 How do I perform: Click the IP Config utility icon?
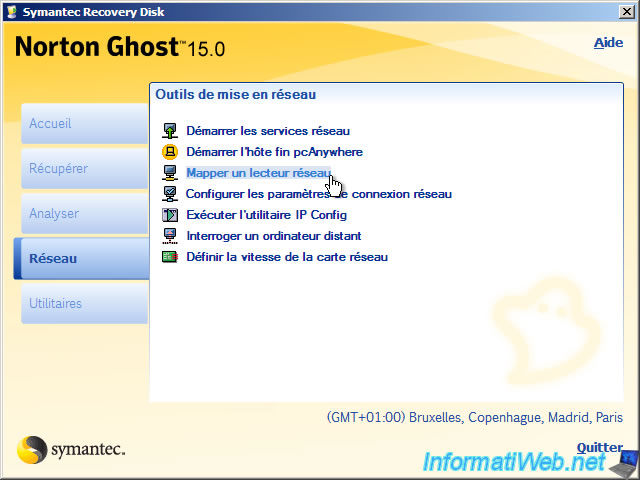click(x=170, y=215)
